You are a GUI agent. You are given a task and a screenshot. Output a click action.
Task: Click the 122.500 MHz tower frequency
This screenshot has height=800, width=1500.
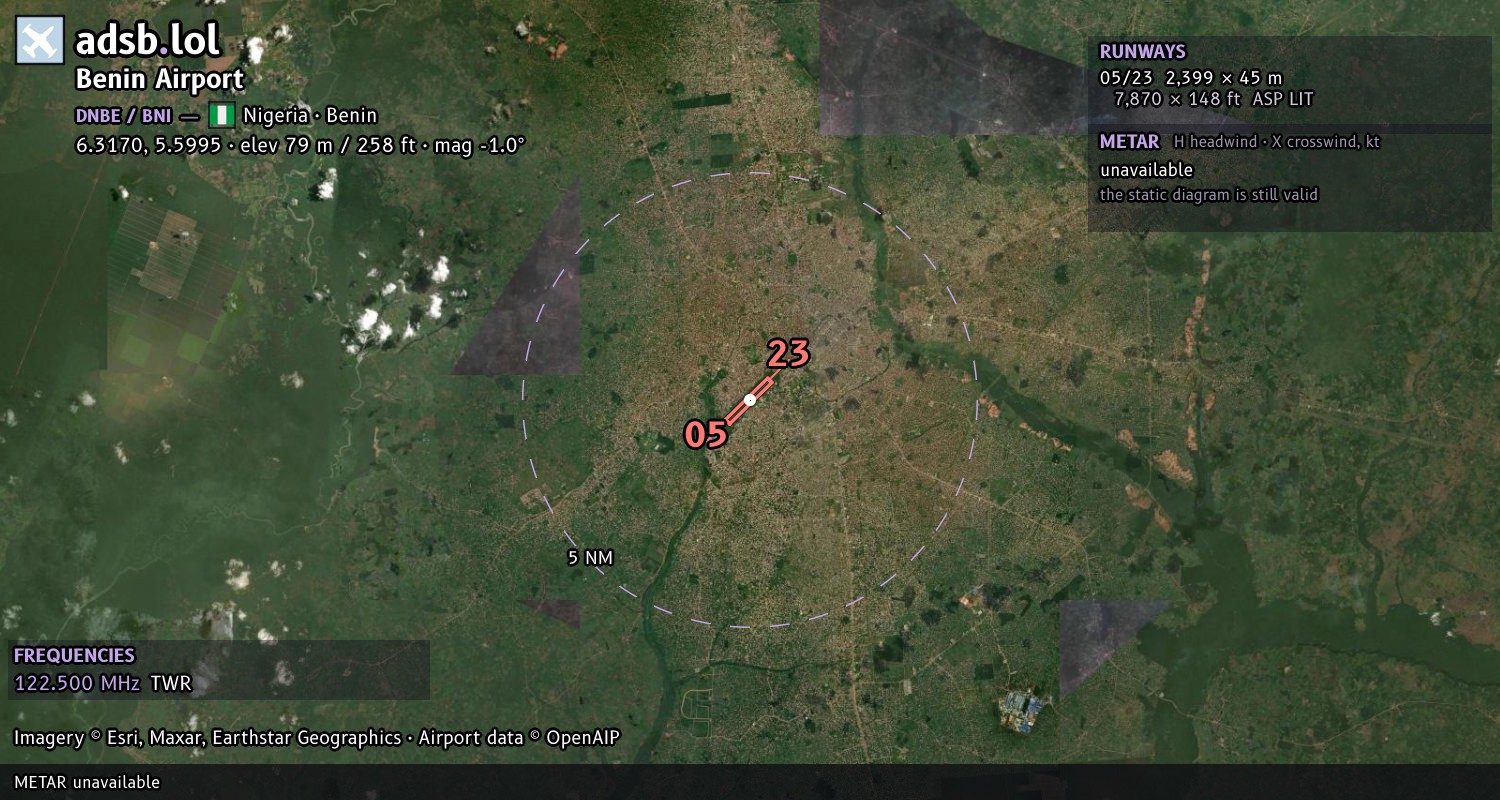coord(77,684)
